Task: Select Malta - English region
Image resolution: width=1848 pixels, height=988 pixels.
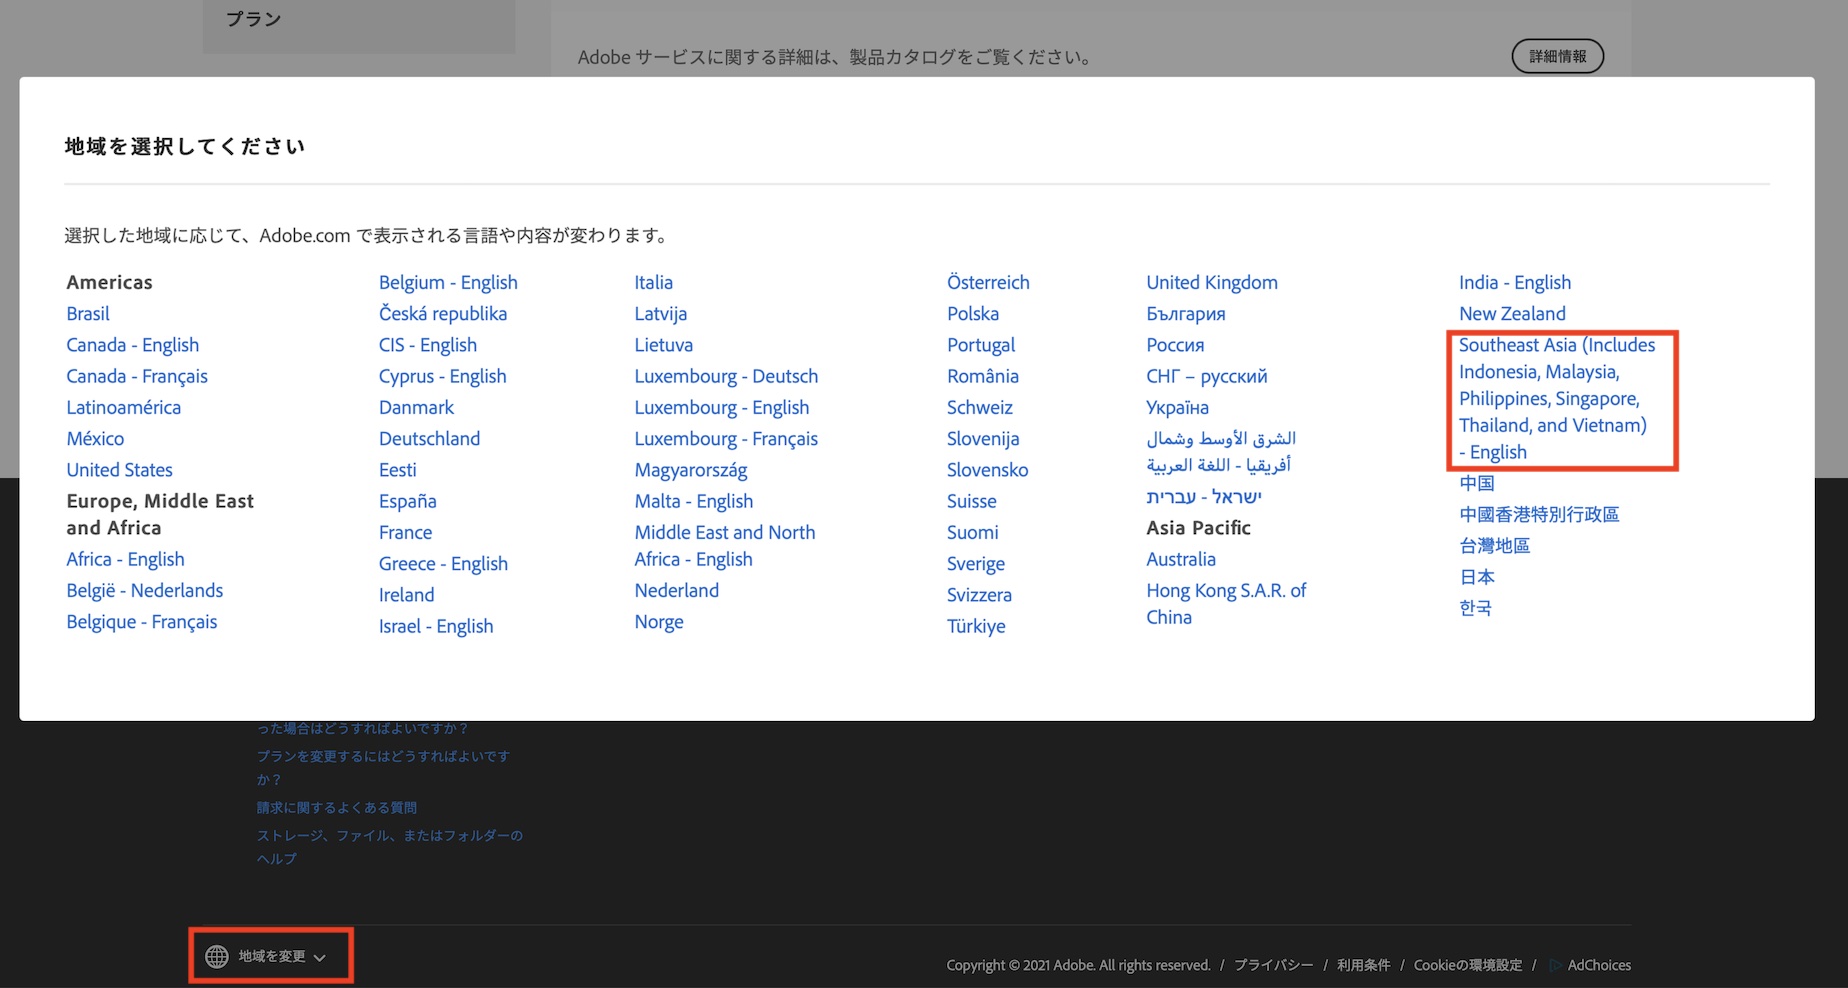Action: [x=694, y=501]
